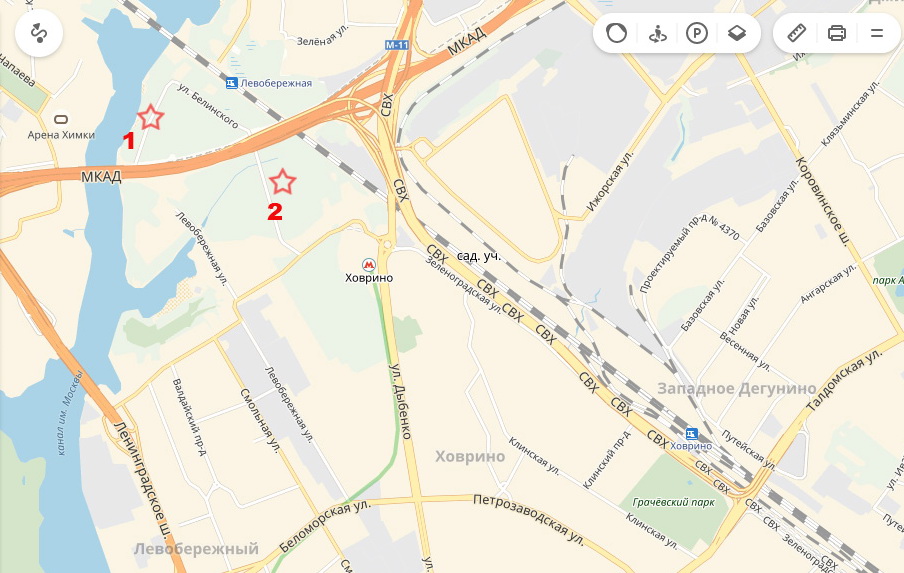Image resolution: width=904 pixels, height=573 pixels.
Task: Open the route builder button
Action: pos(39,33)
